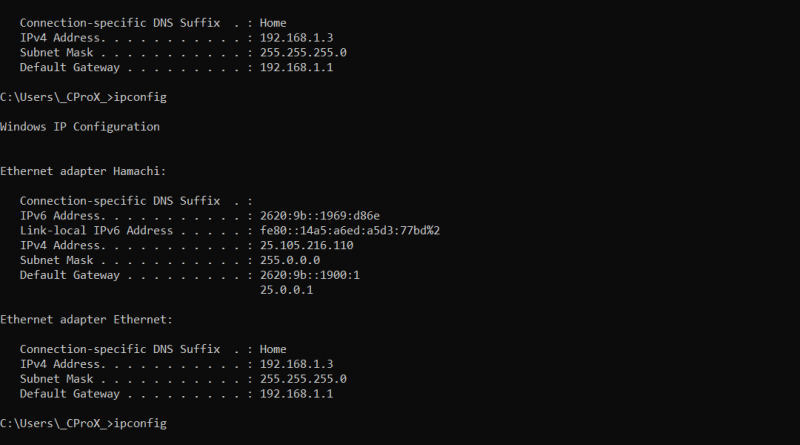Viewport: 800px width, 445px height.
Task: Click the "IPv6 Address" label under Hamachi
Action: pos(61,215)
